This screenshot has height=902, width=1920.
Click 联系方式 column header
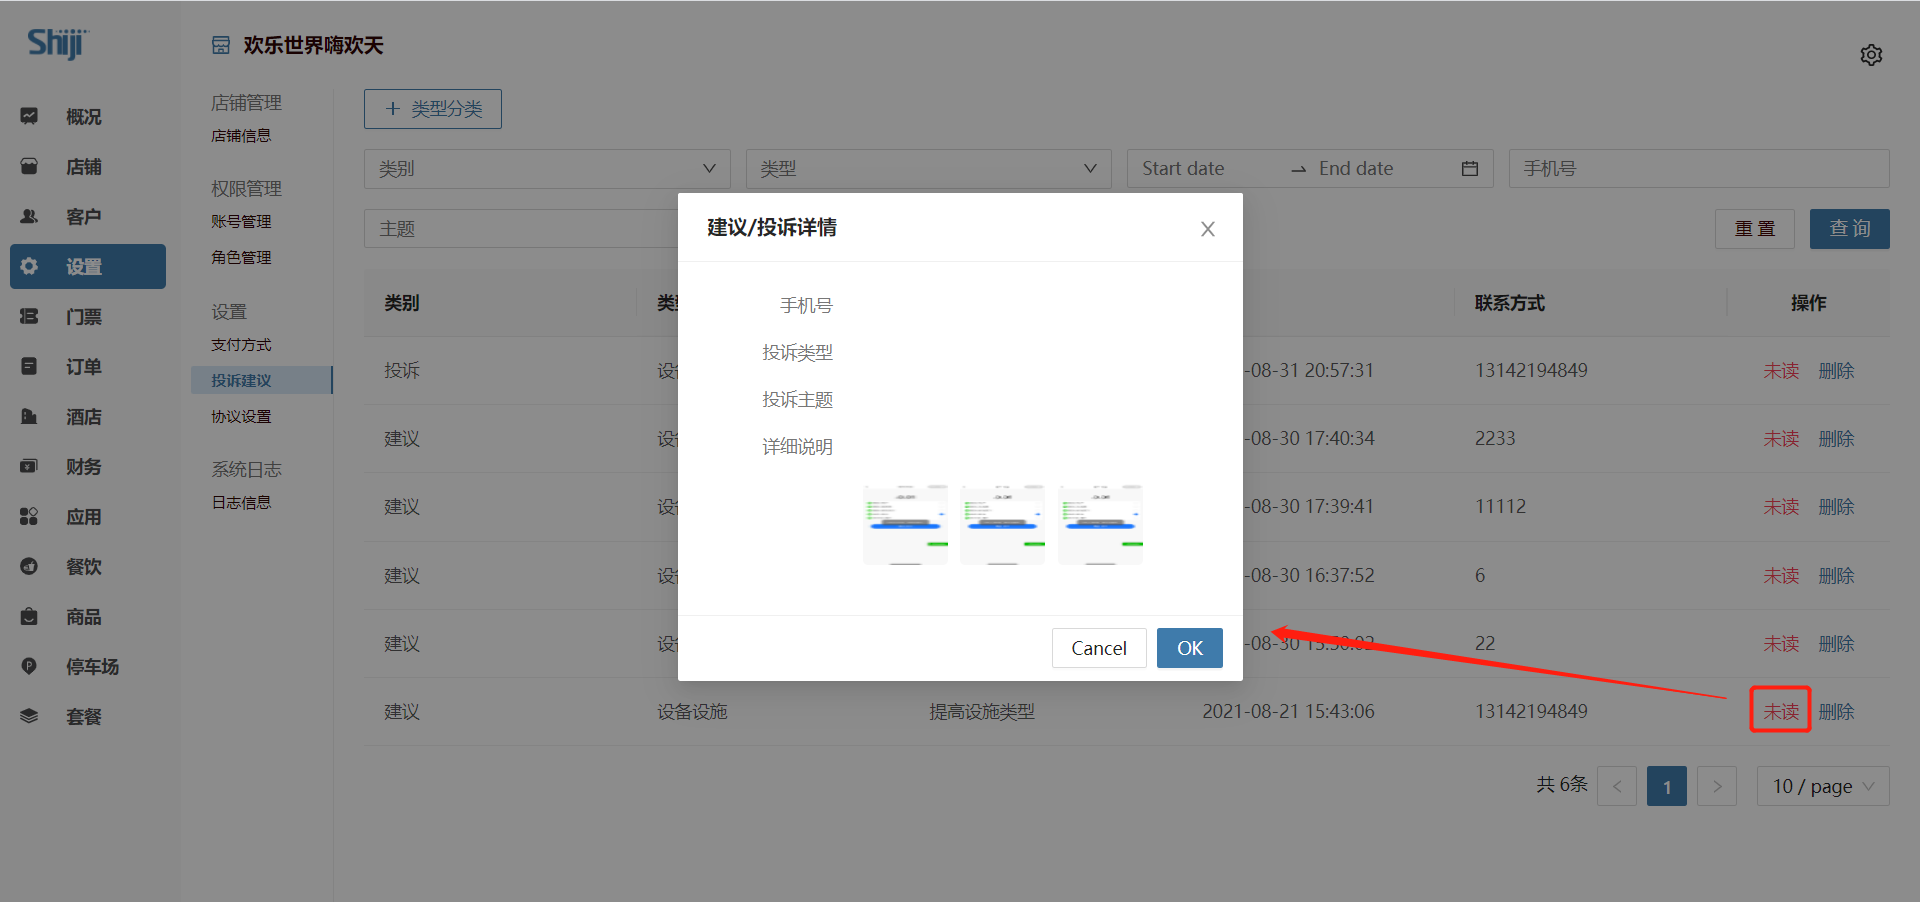coord(1509,303)
